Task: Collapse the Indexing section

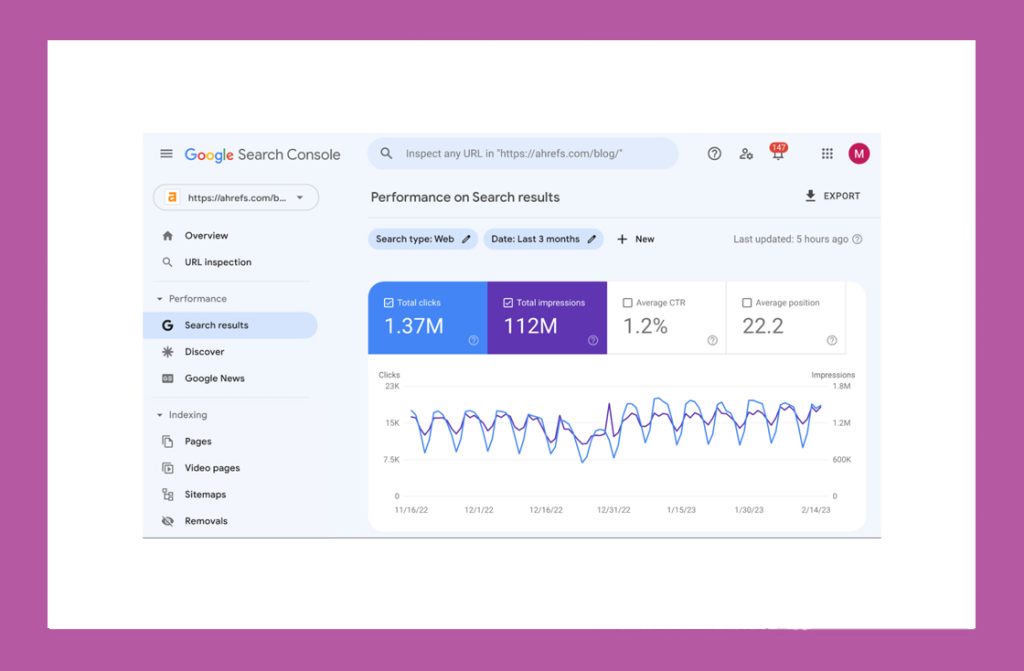Action: click(160, 415)
